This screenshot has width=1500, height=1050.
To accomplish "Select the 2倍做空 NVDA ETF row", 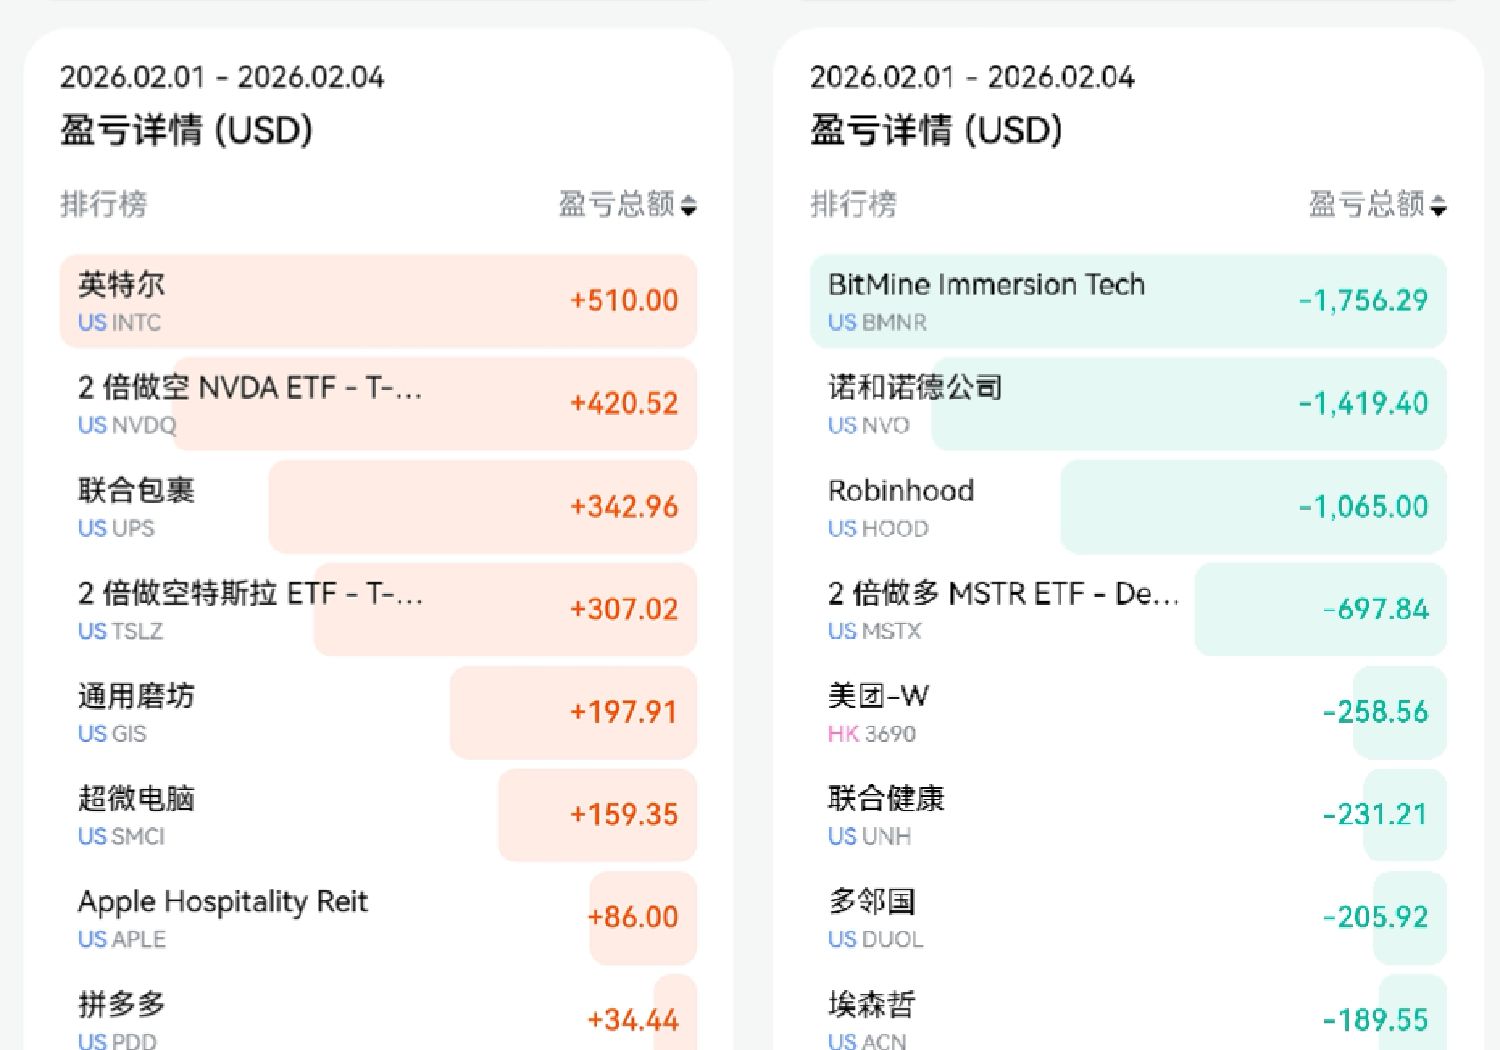I will tap(378, 404).
